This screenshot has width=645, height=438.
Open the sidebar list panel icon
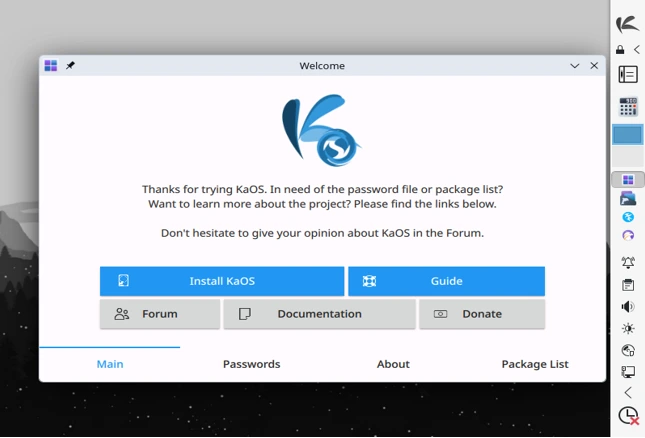(x=628, y=74)
